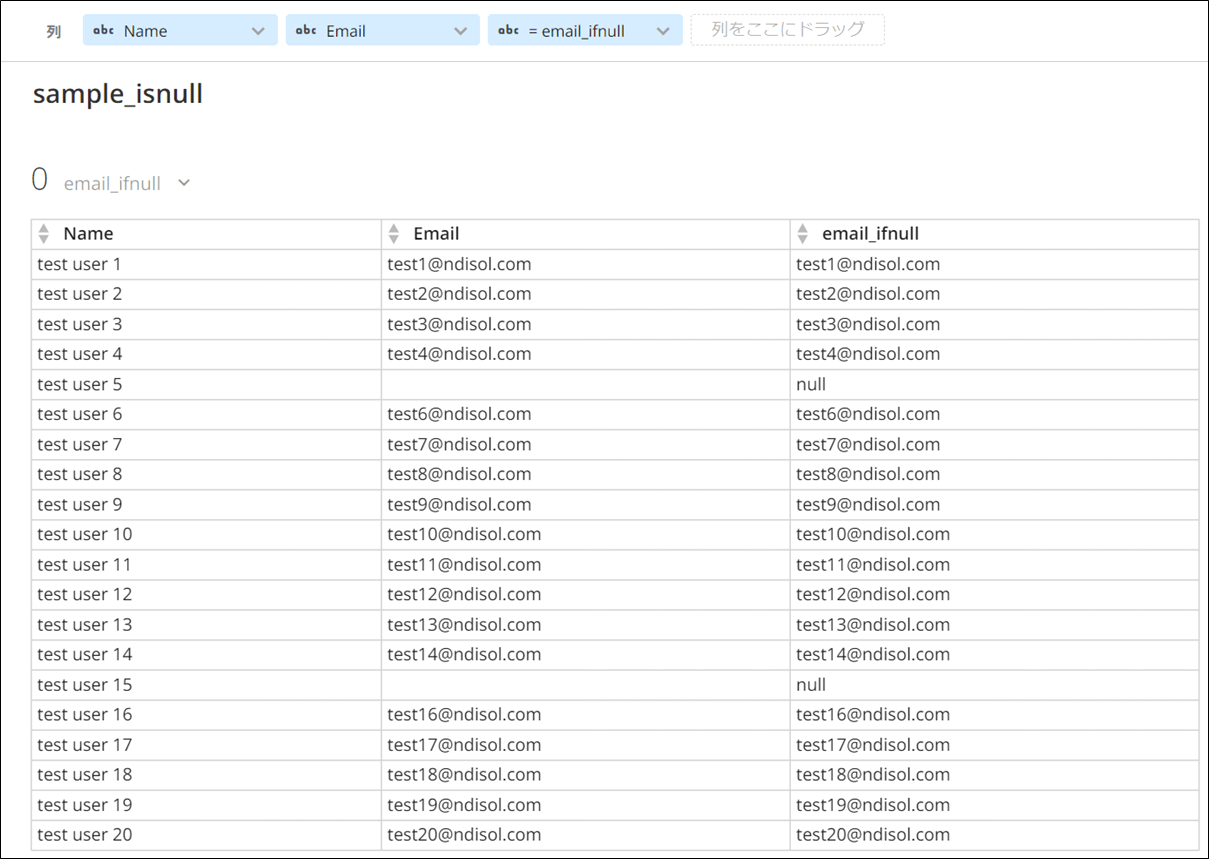1209x859 pixels.
Task: Click the abc type icon on Email pill
Action: coord(306,31)
